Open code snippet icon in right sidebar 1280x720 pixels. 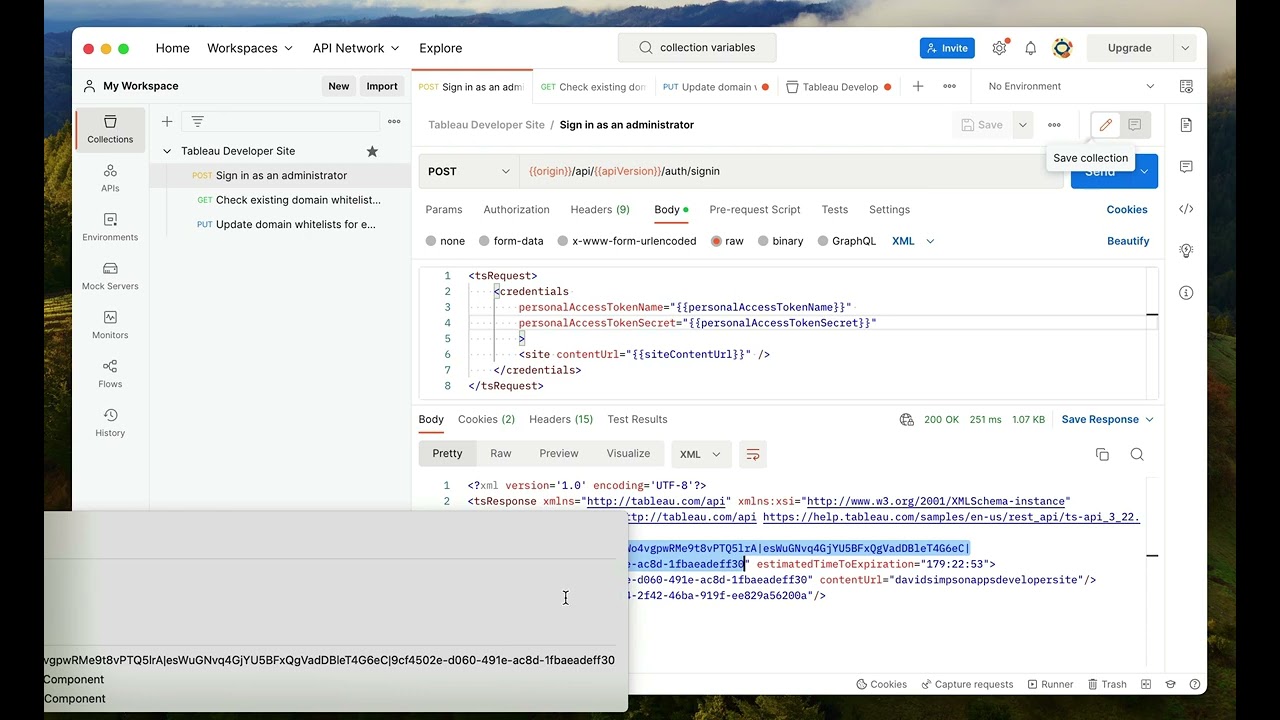[x=1186, y=209]
